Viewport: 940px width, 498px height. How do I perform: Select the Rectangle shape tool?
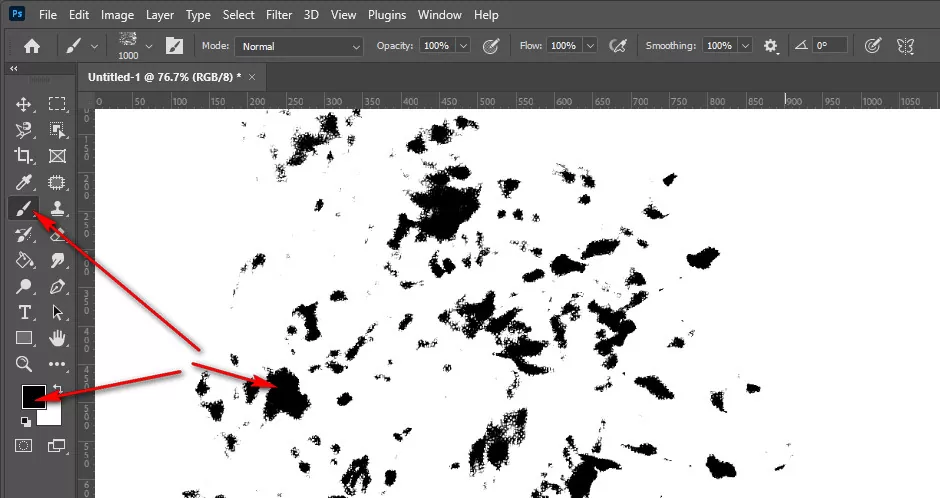23,338
